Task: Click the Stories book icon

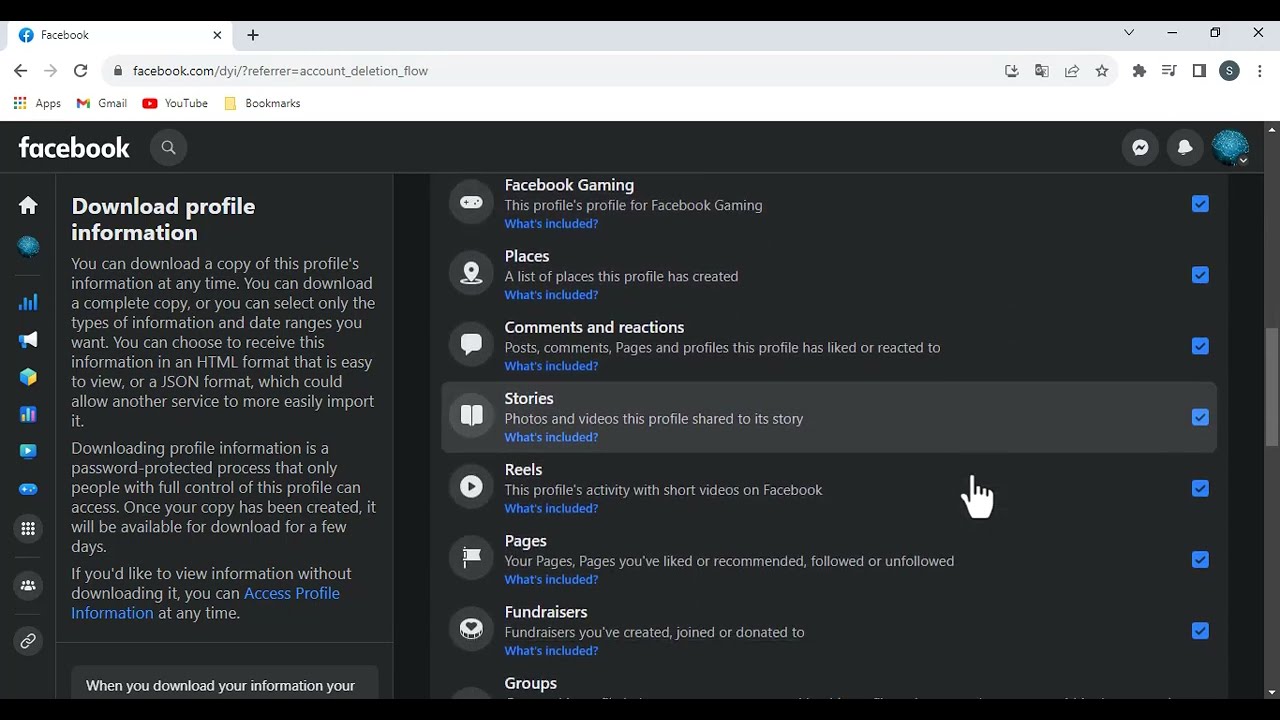Action: coord(471,415)
